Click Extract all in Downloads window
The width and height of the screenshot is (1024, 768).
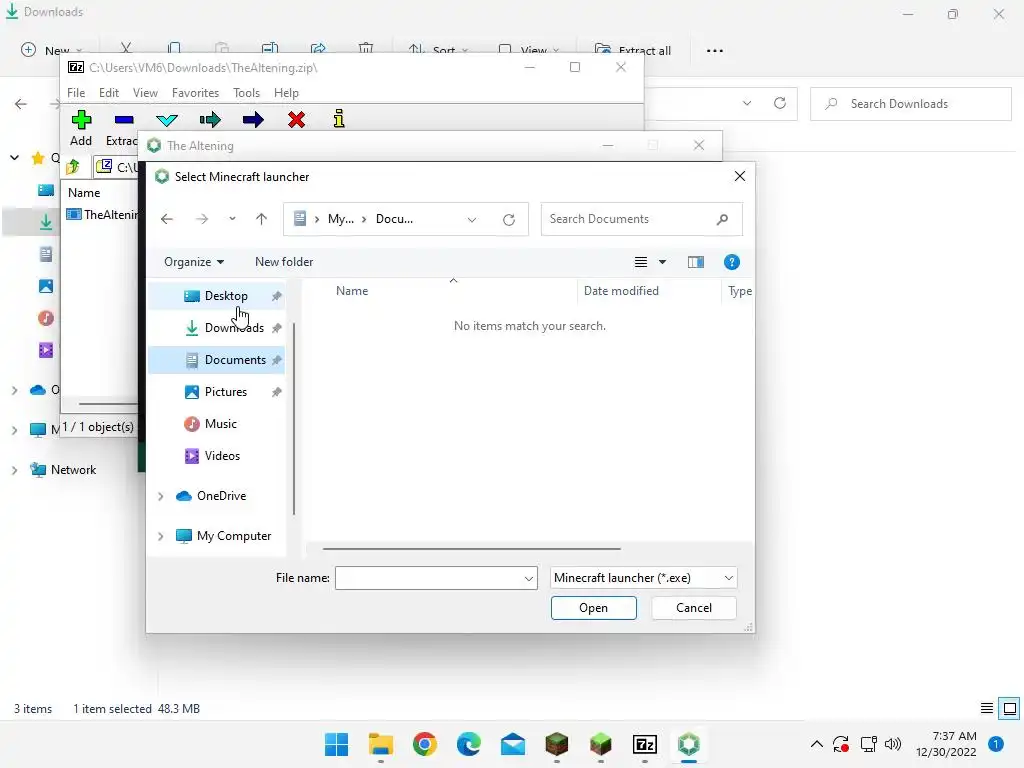633,50
